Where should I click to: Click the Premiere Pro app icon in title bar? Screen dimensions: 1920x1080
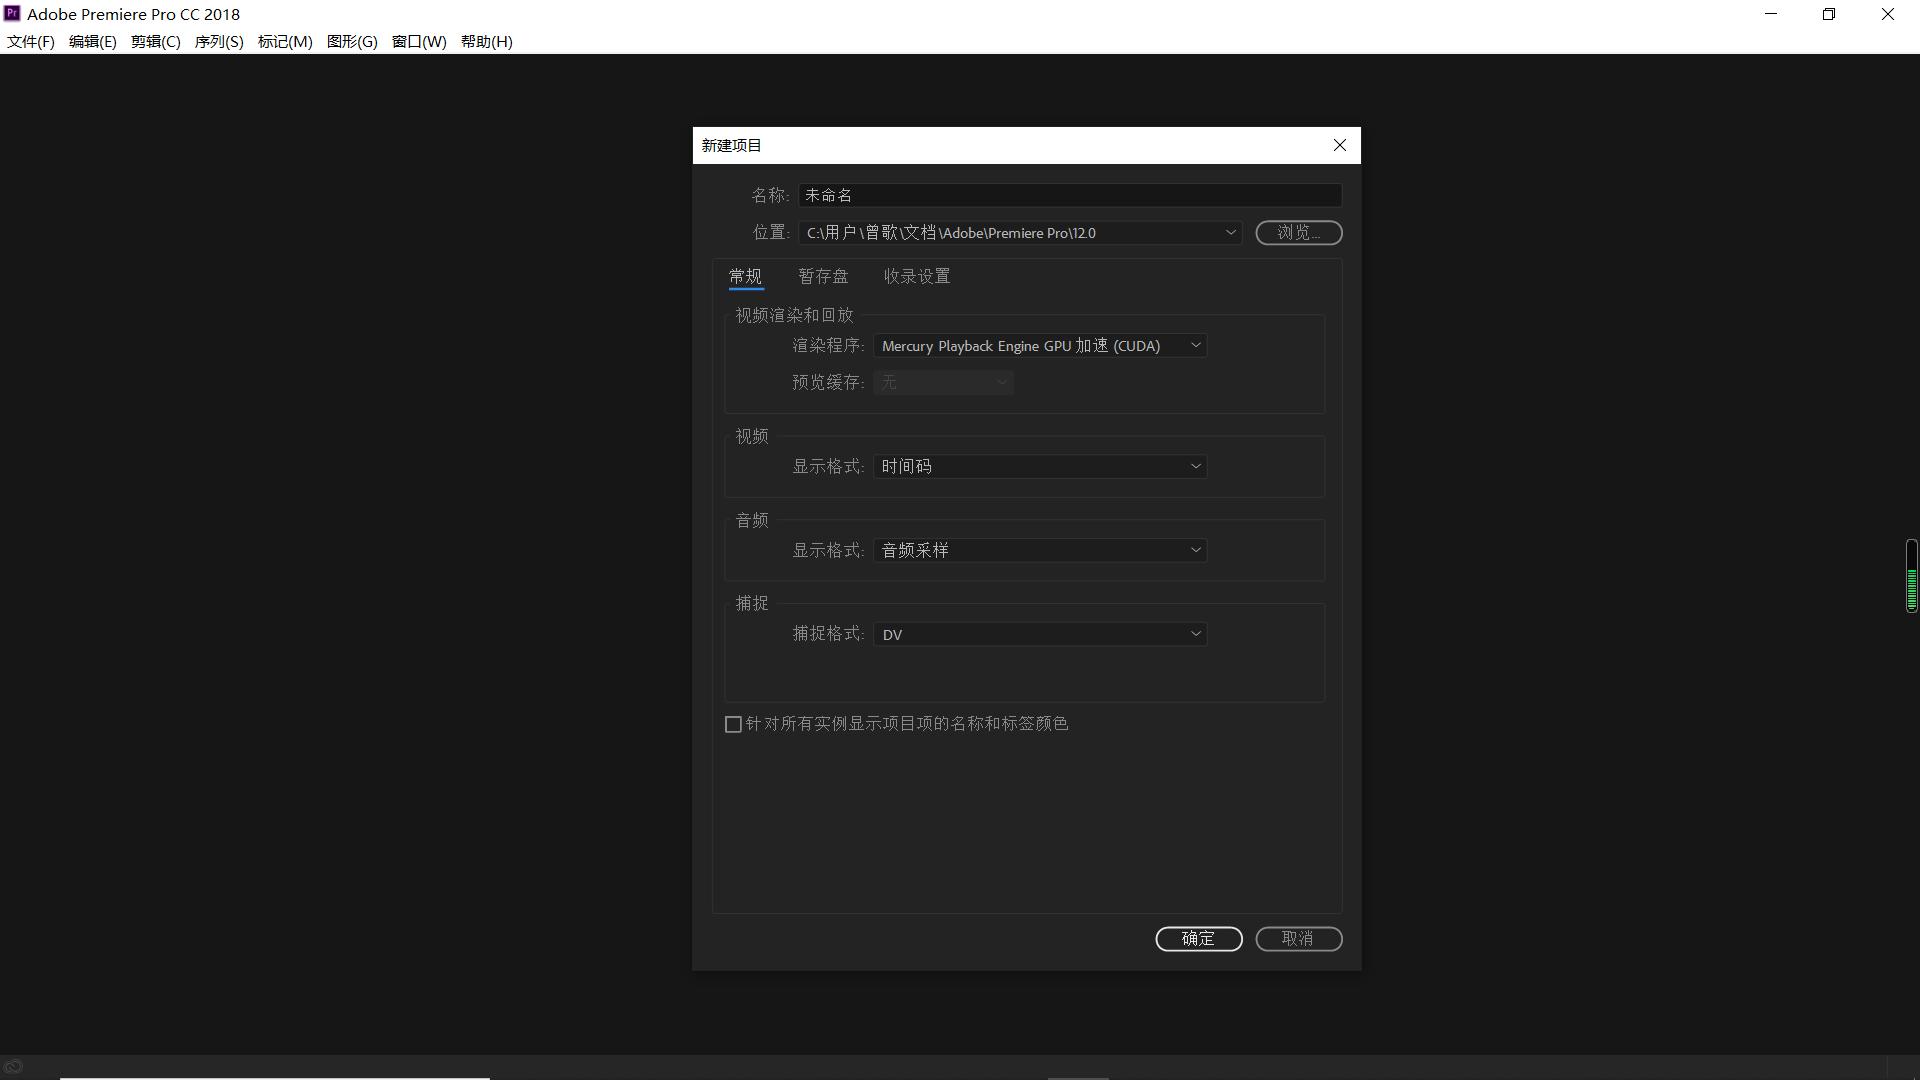(12, 14)
